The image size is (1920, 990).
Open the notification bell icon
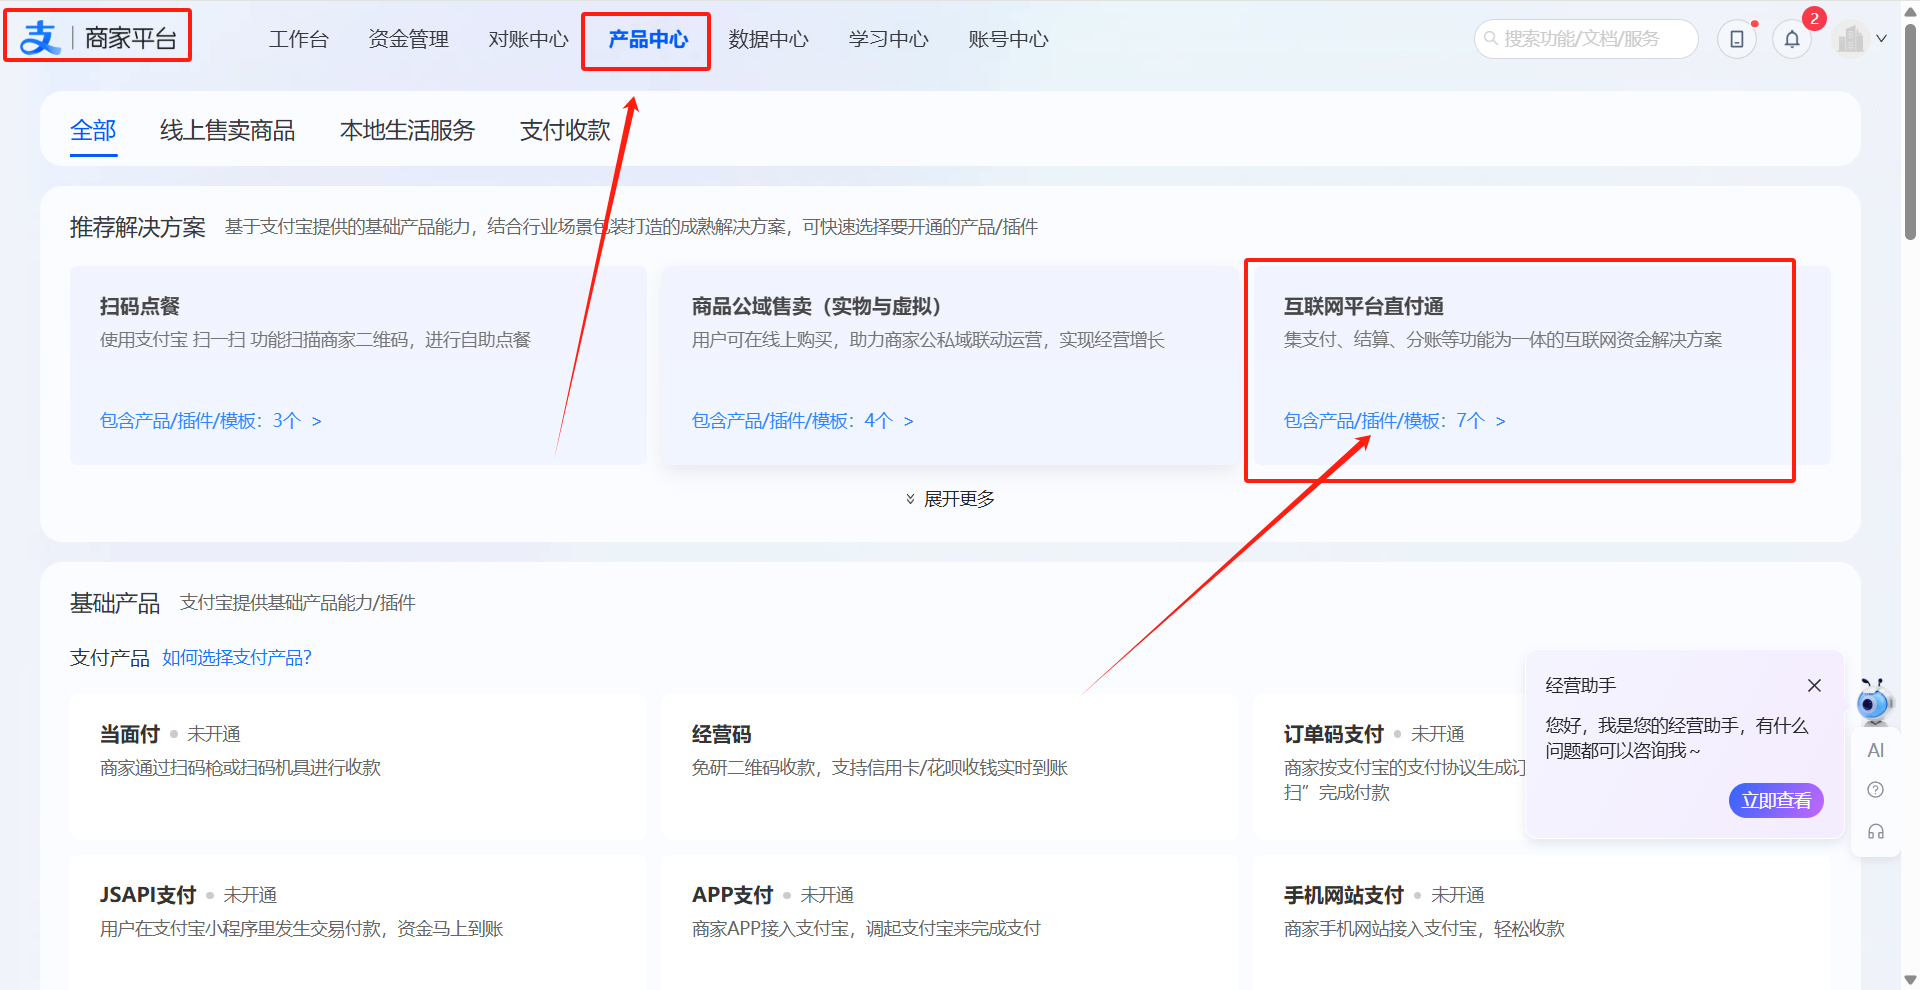coord(1792,39)
